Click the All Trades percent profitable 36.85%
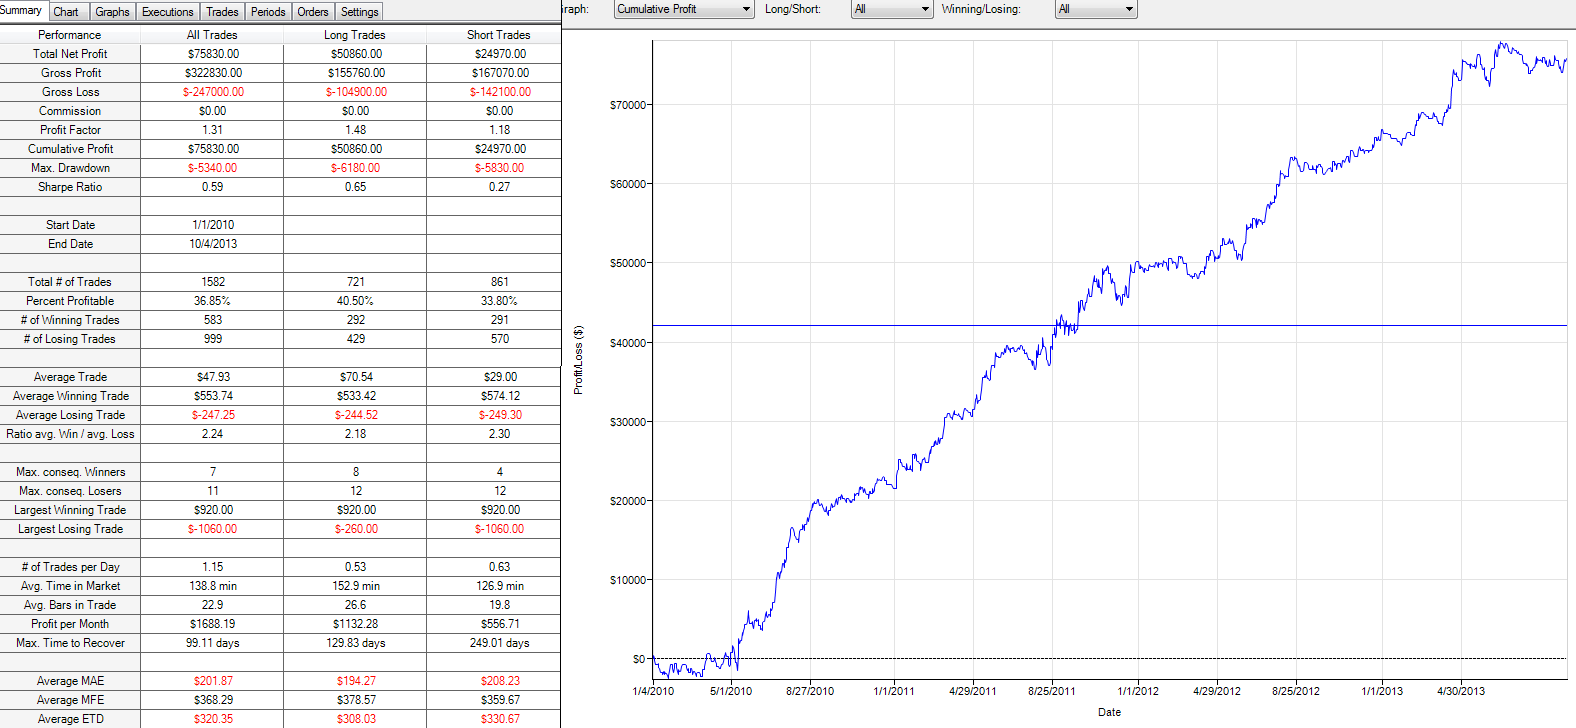1576x728 pixels. 212,301
